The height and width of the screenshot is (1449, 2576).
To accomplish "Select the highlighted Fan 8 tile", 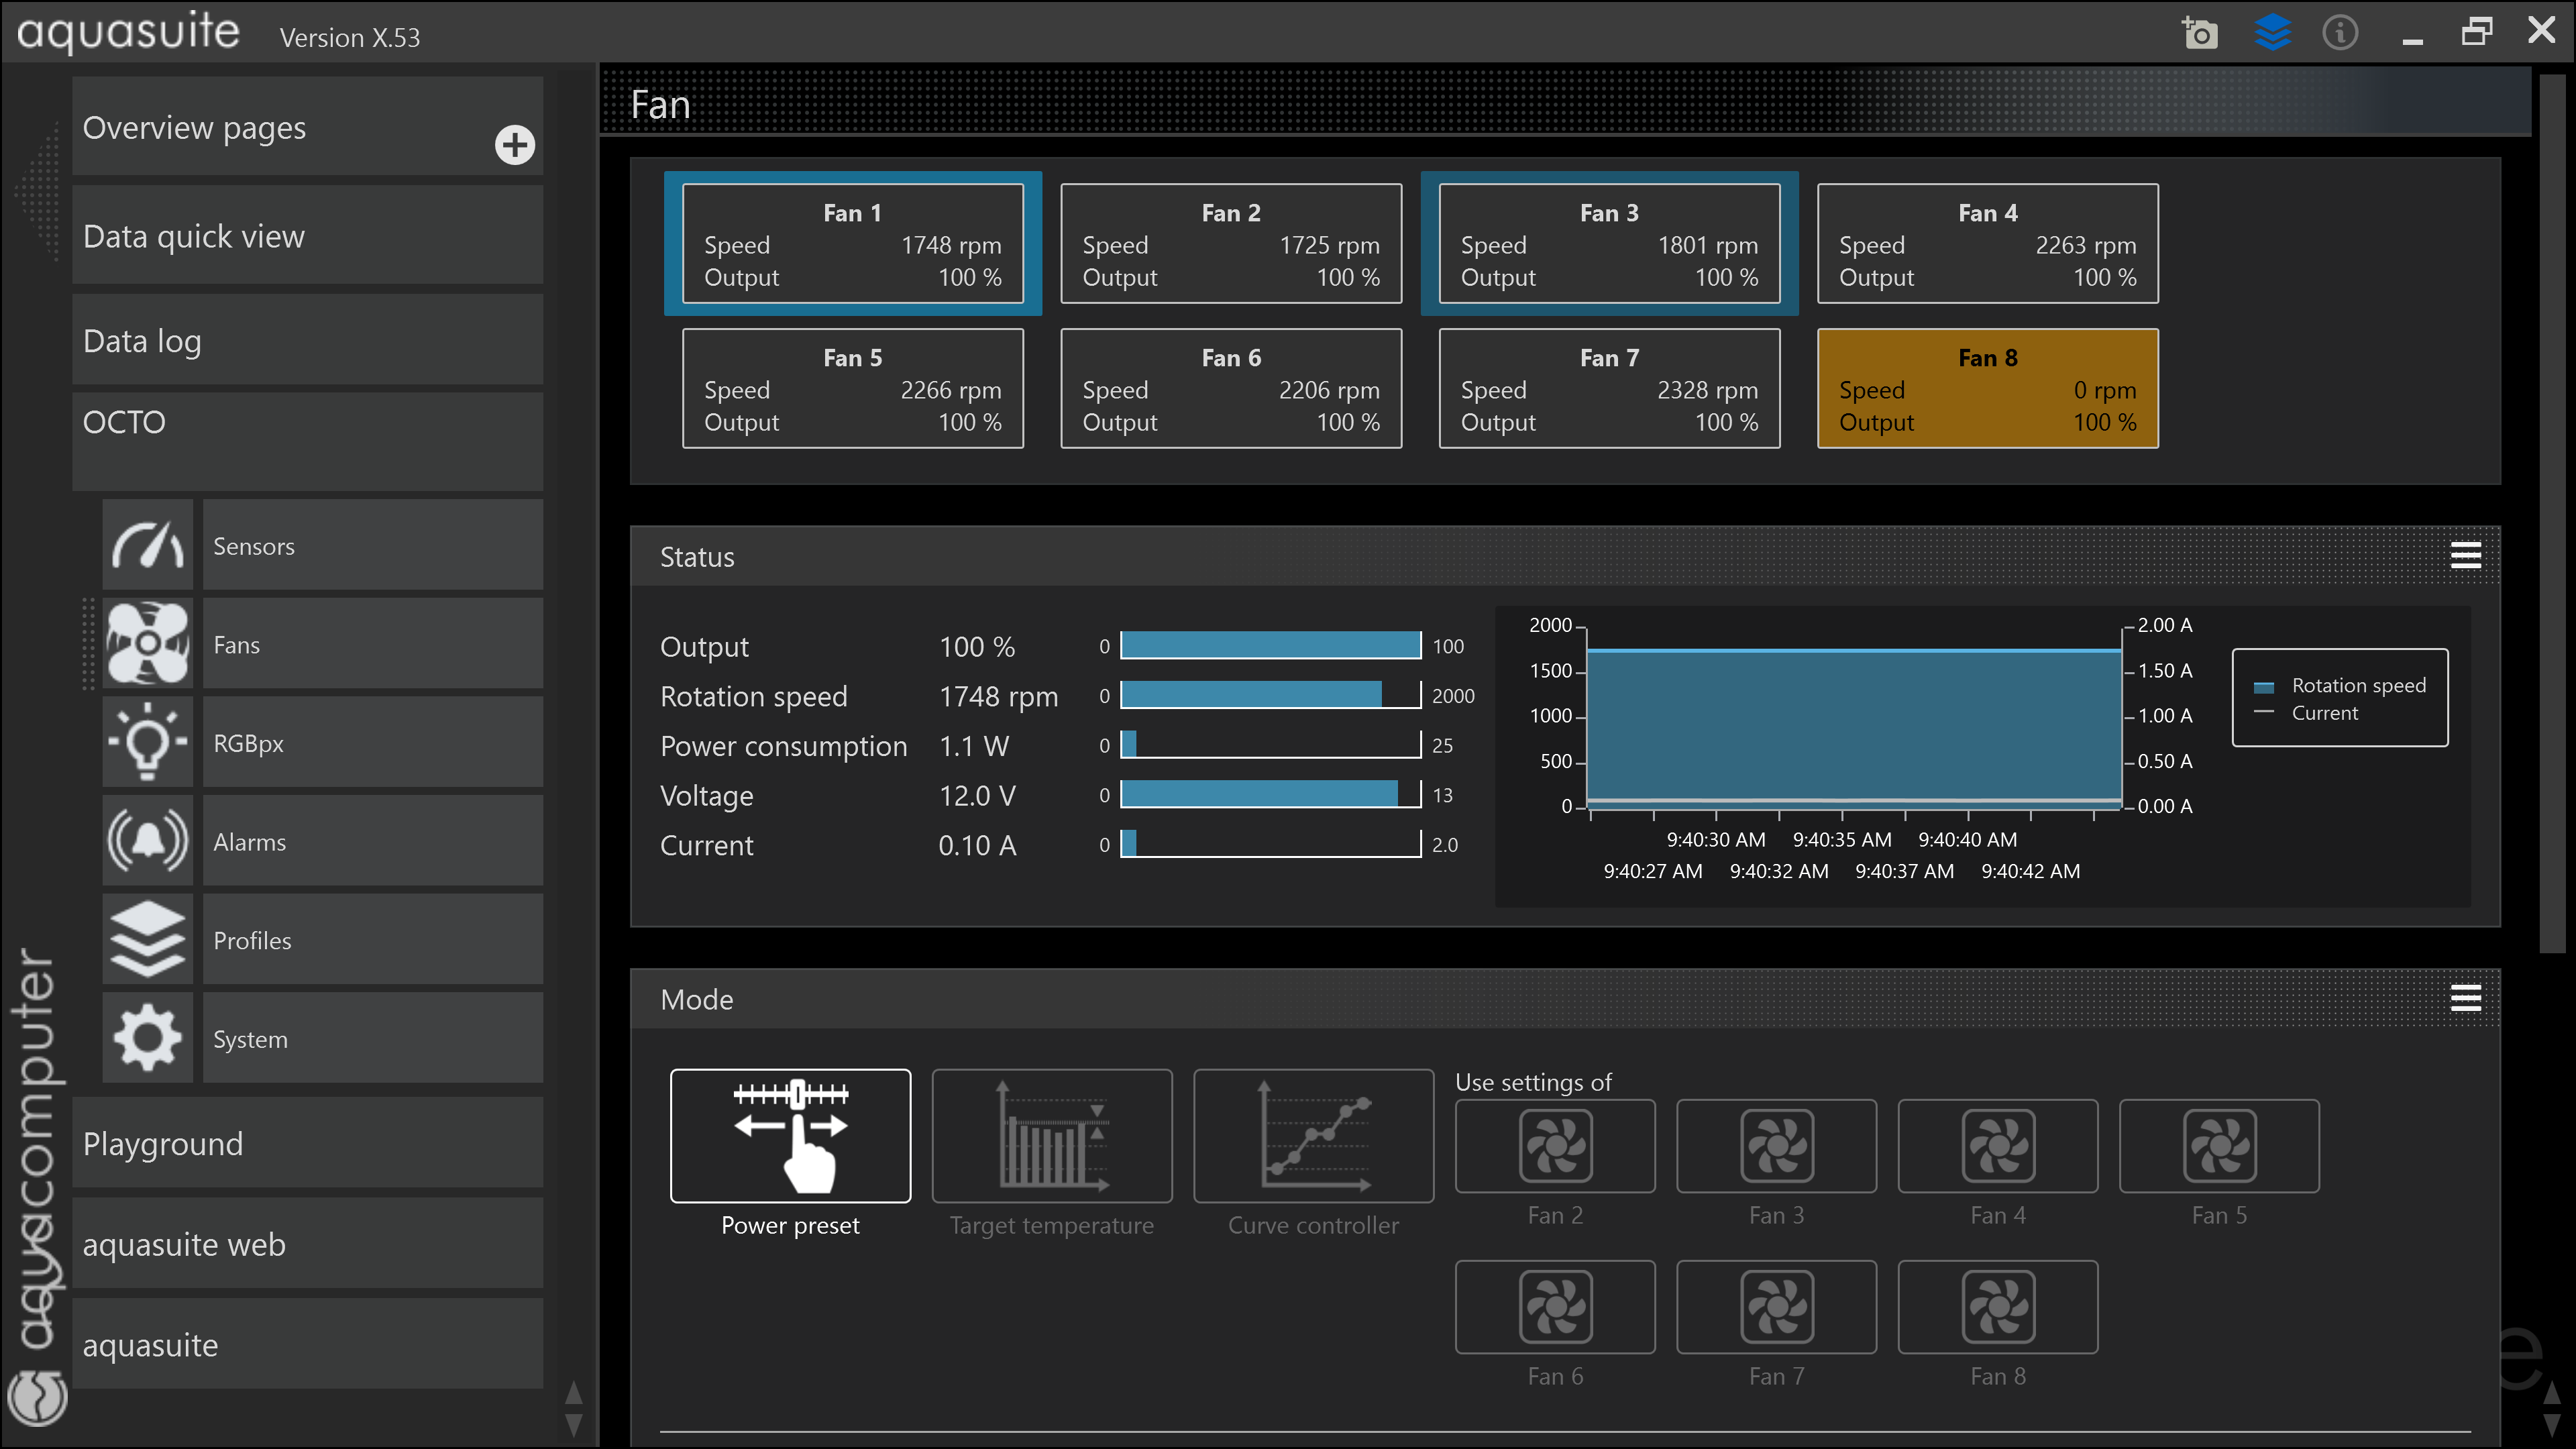I will coord(1987,388).
